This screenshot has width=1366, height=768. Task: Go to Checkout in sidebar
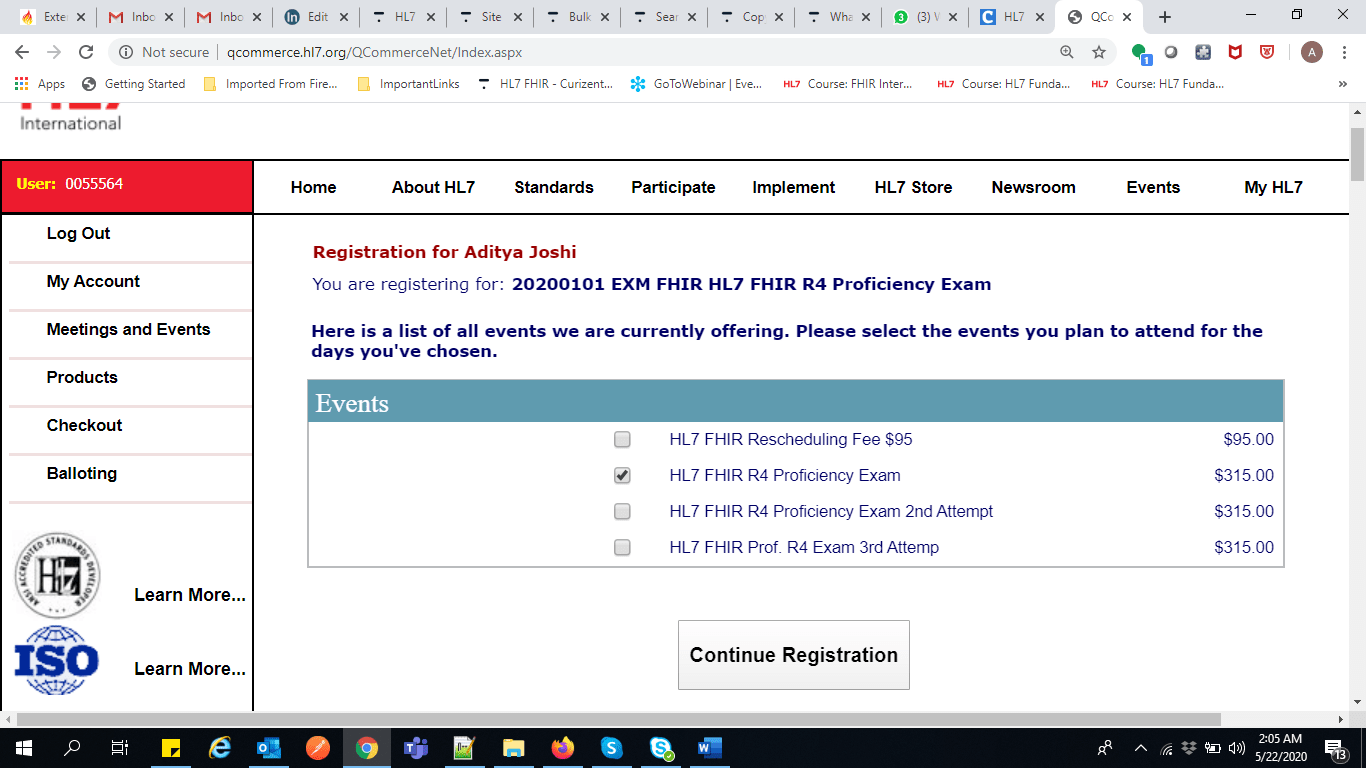tap(84, 425)
